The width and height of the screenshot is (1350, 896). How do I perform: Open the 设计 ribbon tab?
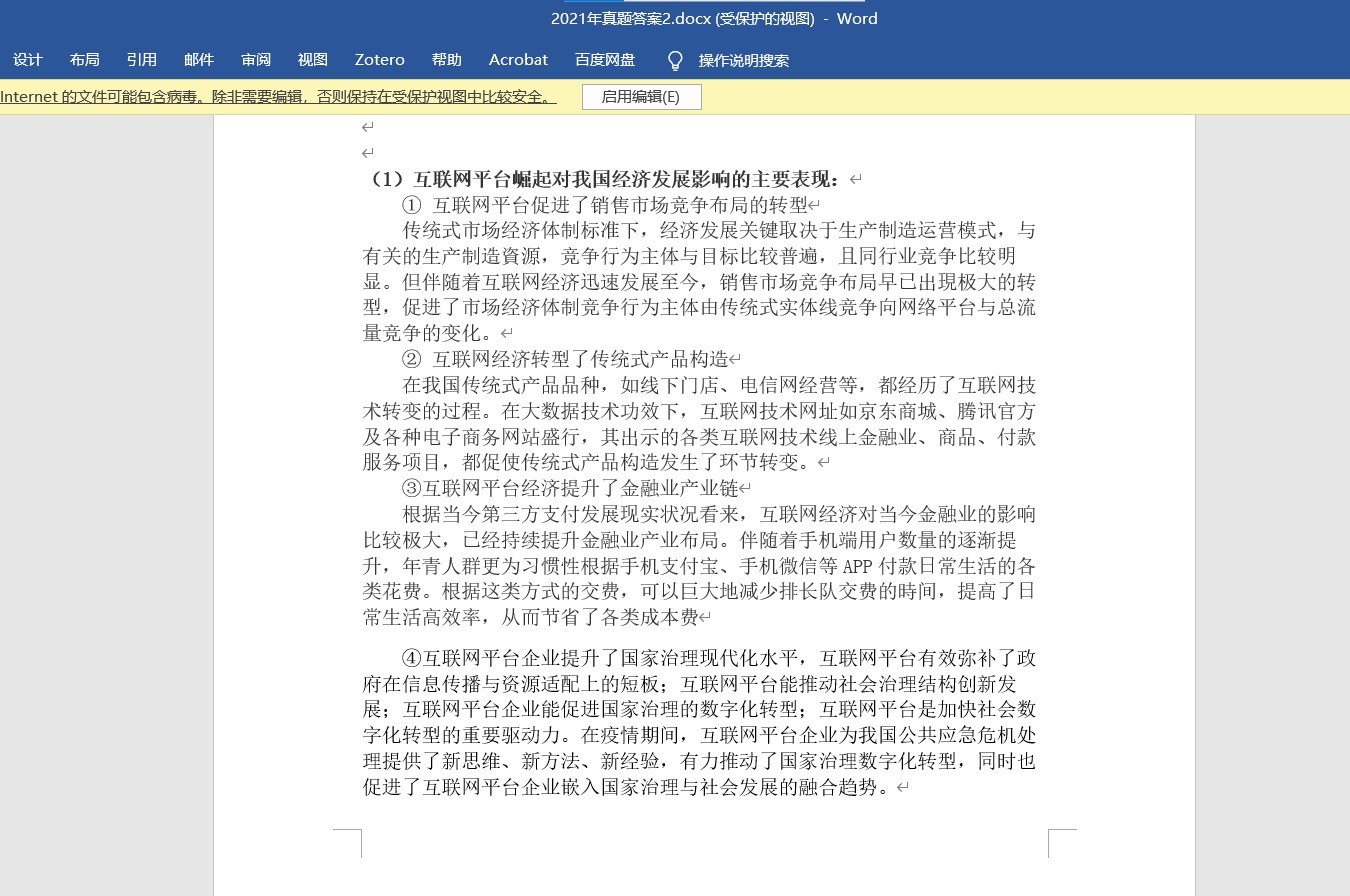[28, 60]
